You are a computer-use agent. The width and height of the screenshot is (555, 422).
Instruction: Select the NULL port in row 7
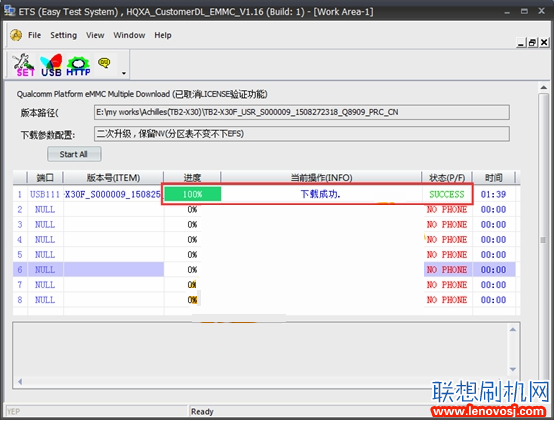45,285
